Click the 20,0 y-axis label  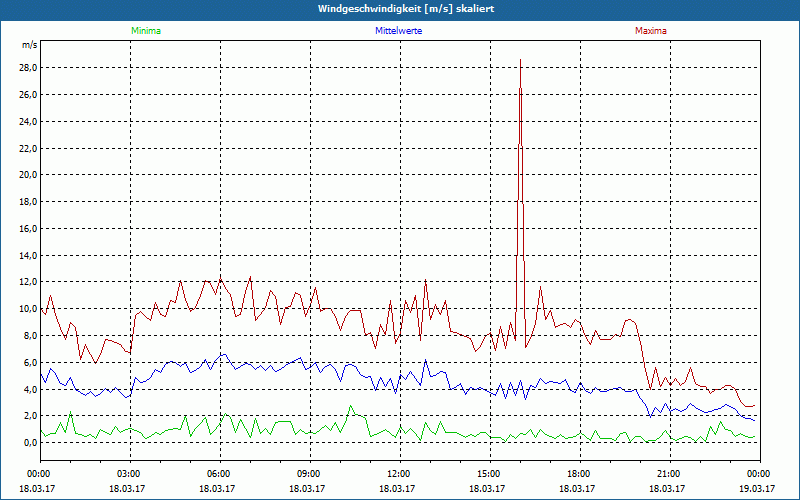pos(29,175)
